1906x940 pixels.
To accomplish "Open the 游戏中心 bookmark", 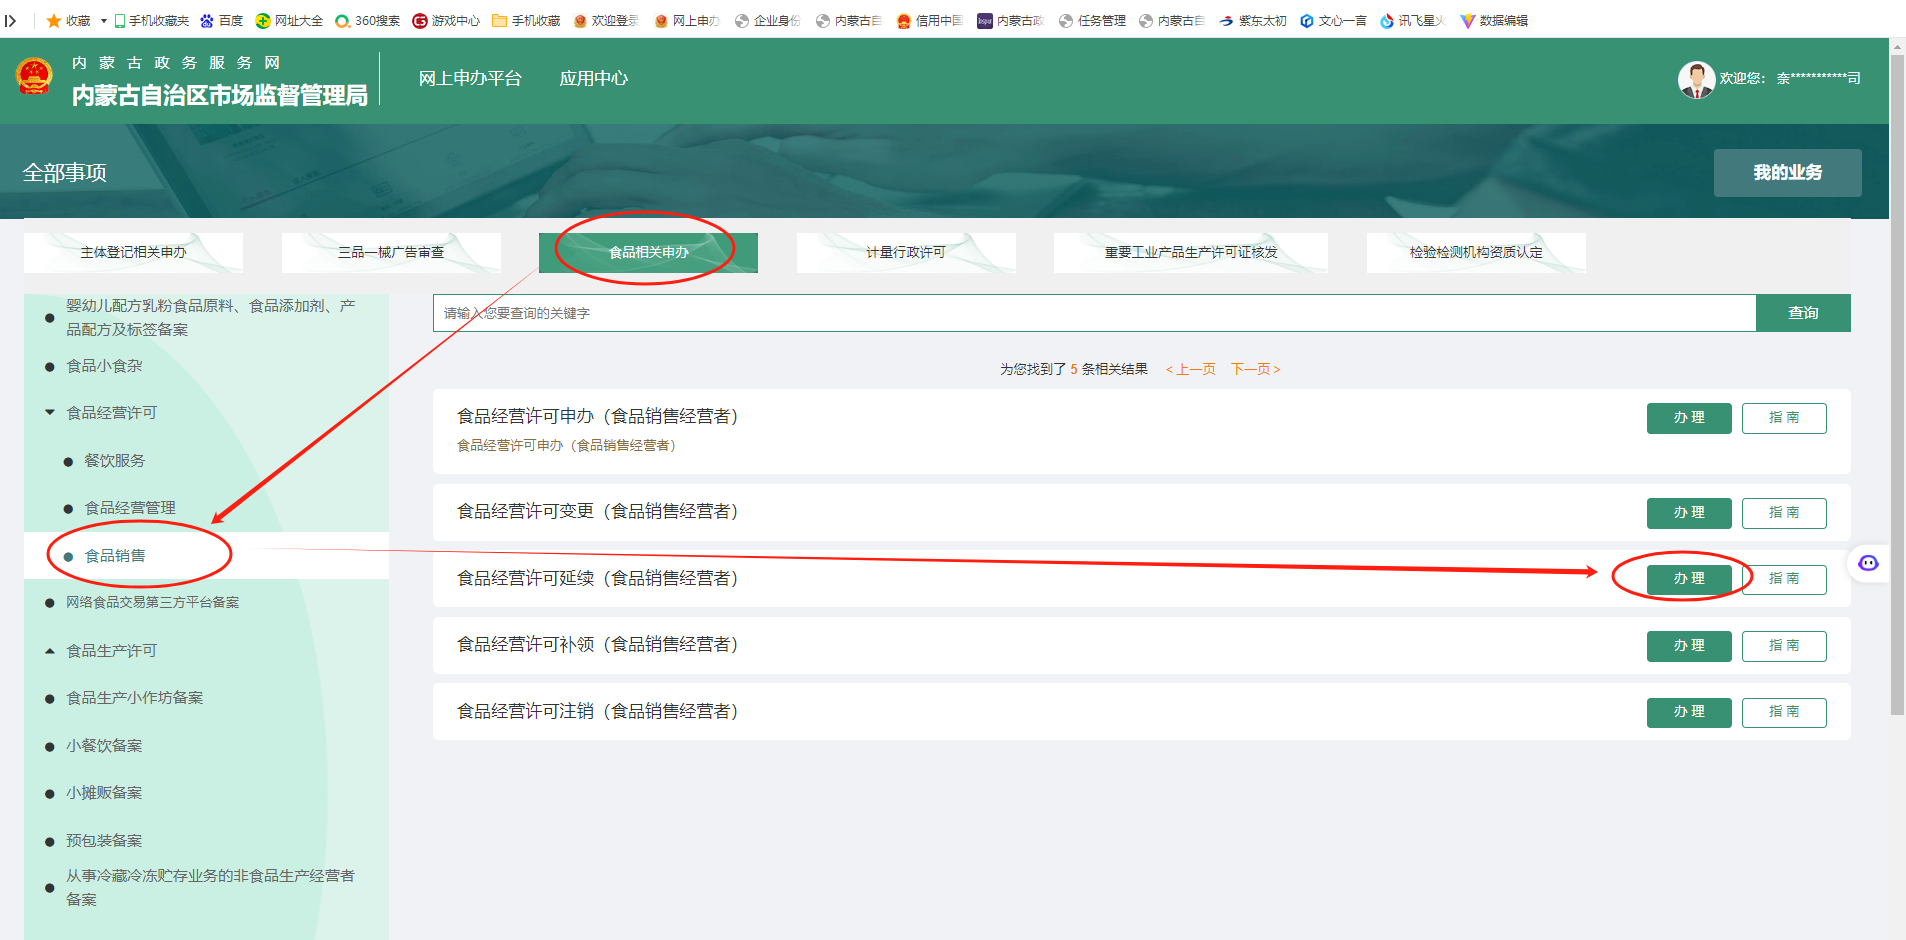I will (x=445, y=20).
